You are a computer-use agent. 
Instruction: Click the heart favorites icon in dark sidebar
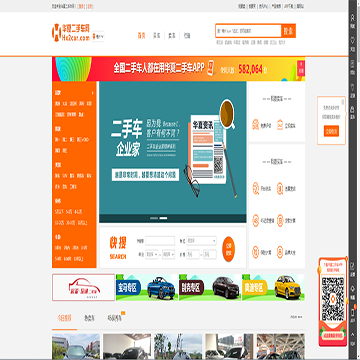click(x=353, y=40)
